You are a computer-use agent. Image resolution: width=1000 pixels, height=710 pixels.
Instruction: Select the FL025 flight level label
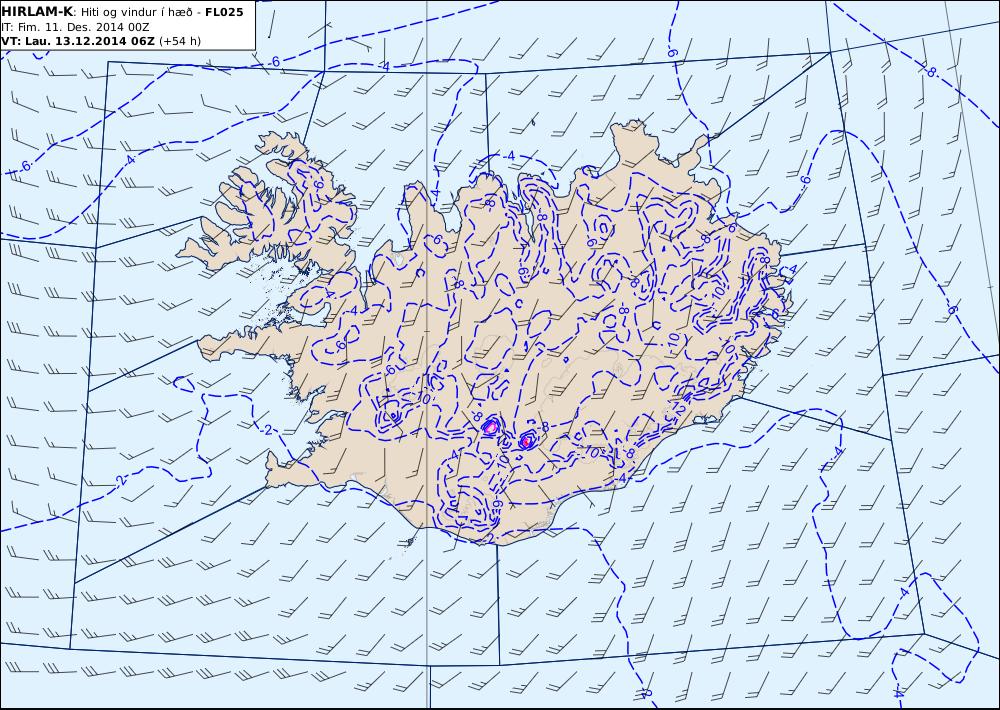click(224, 12)
